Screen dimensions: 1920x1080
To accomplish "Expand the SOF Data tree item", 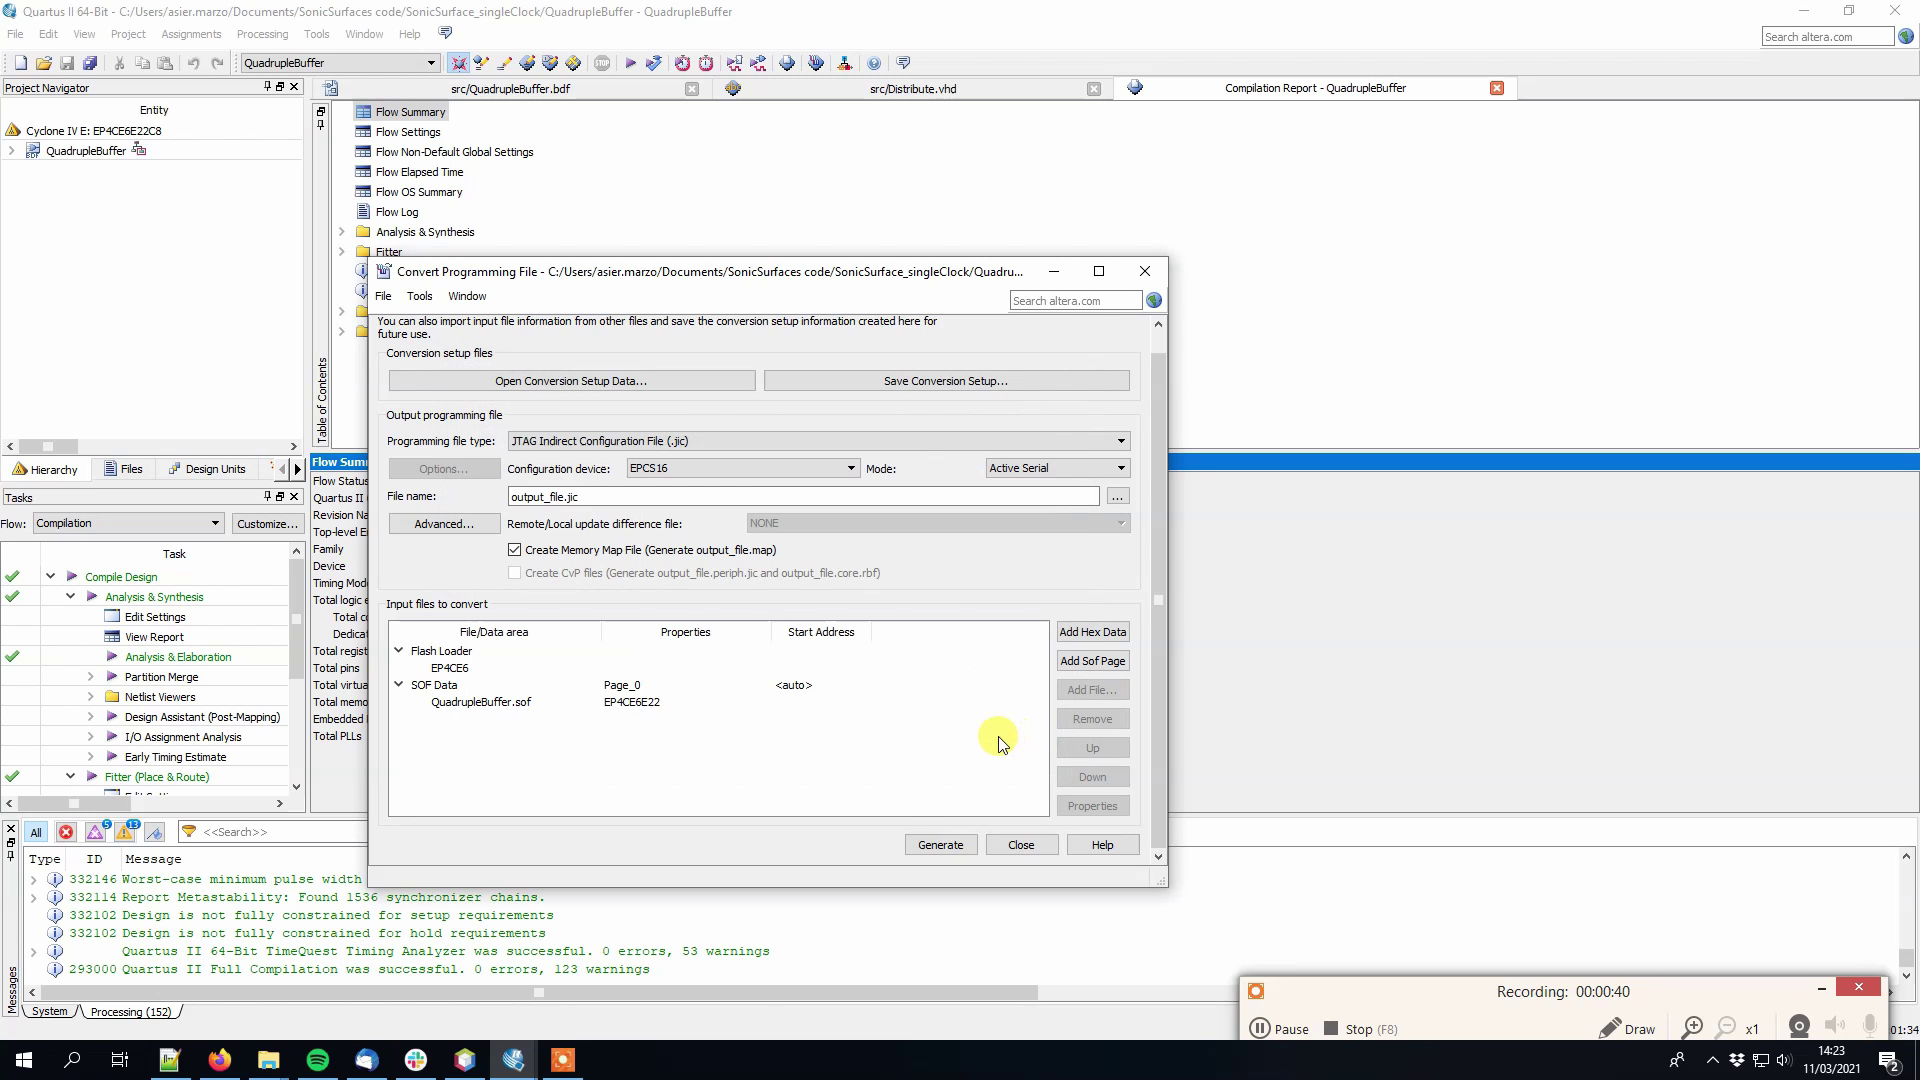I will point(400,684).
